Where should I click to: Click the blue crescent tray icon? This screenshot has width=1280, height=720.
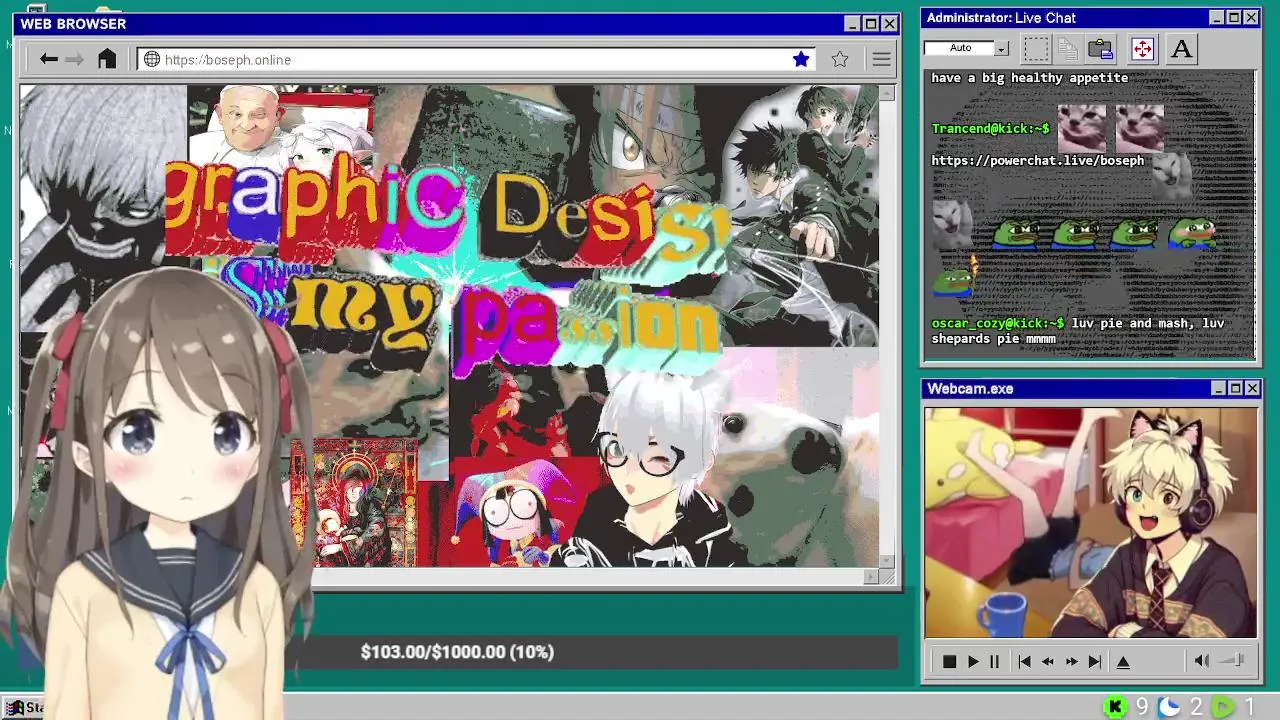(1169, 707)
